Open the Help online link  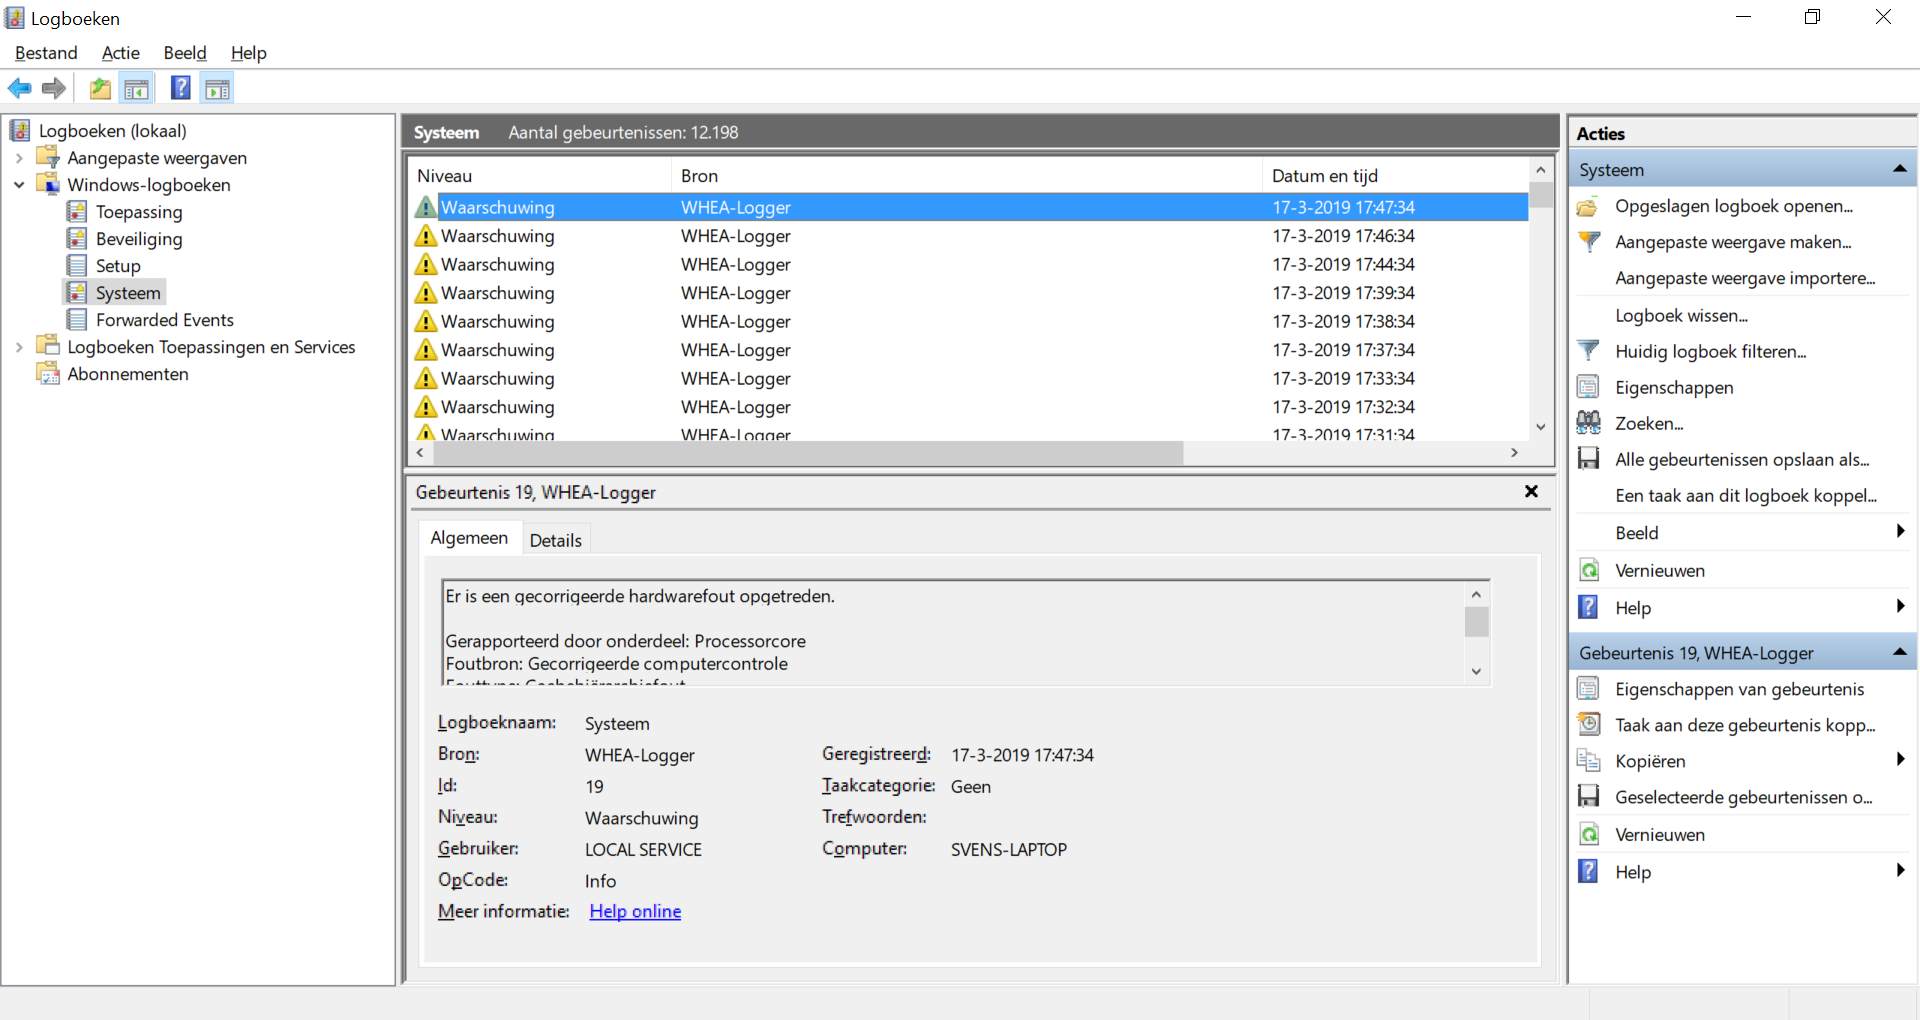point(635,911)
